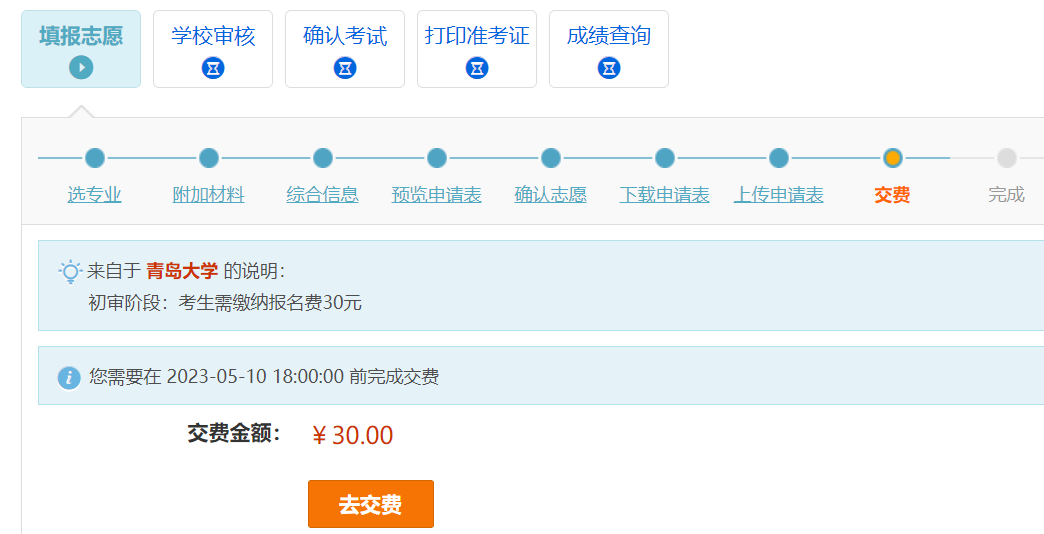Viewport: 1044px width, 534px height.
Task: Click the hourglass icon under 学校审核
Action: [x=213, y=68]
